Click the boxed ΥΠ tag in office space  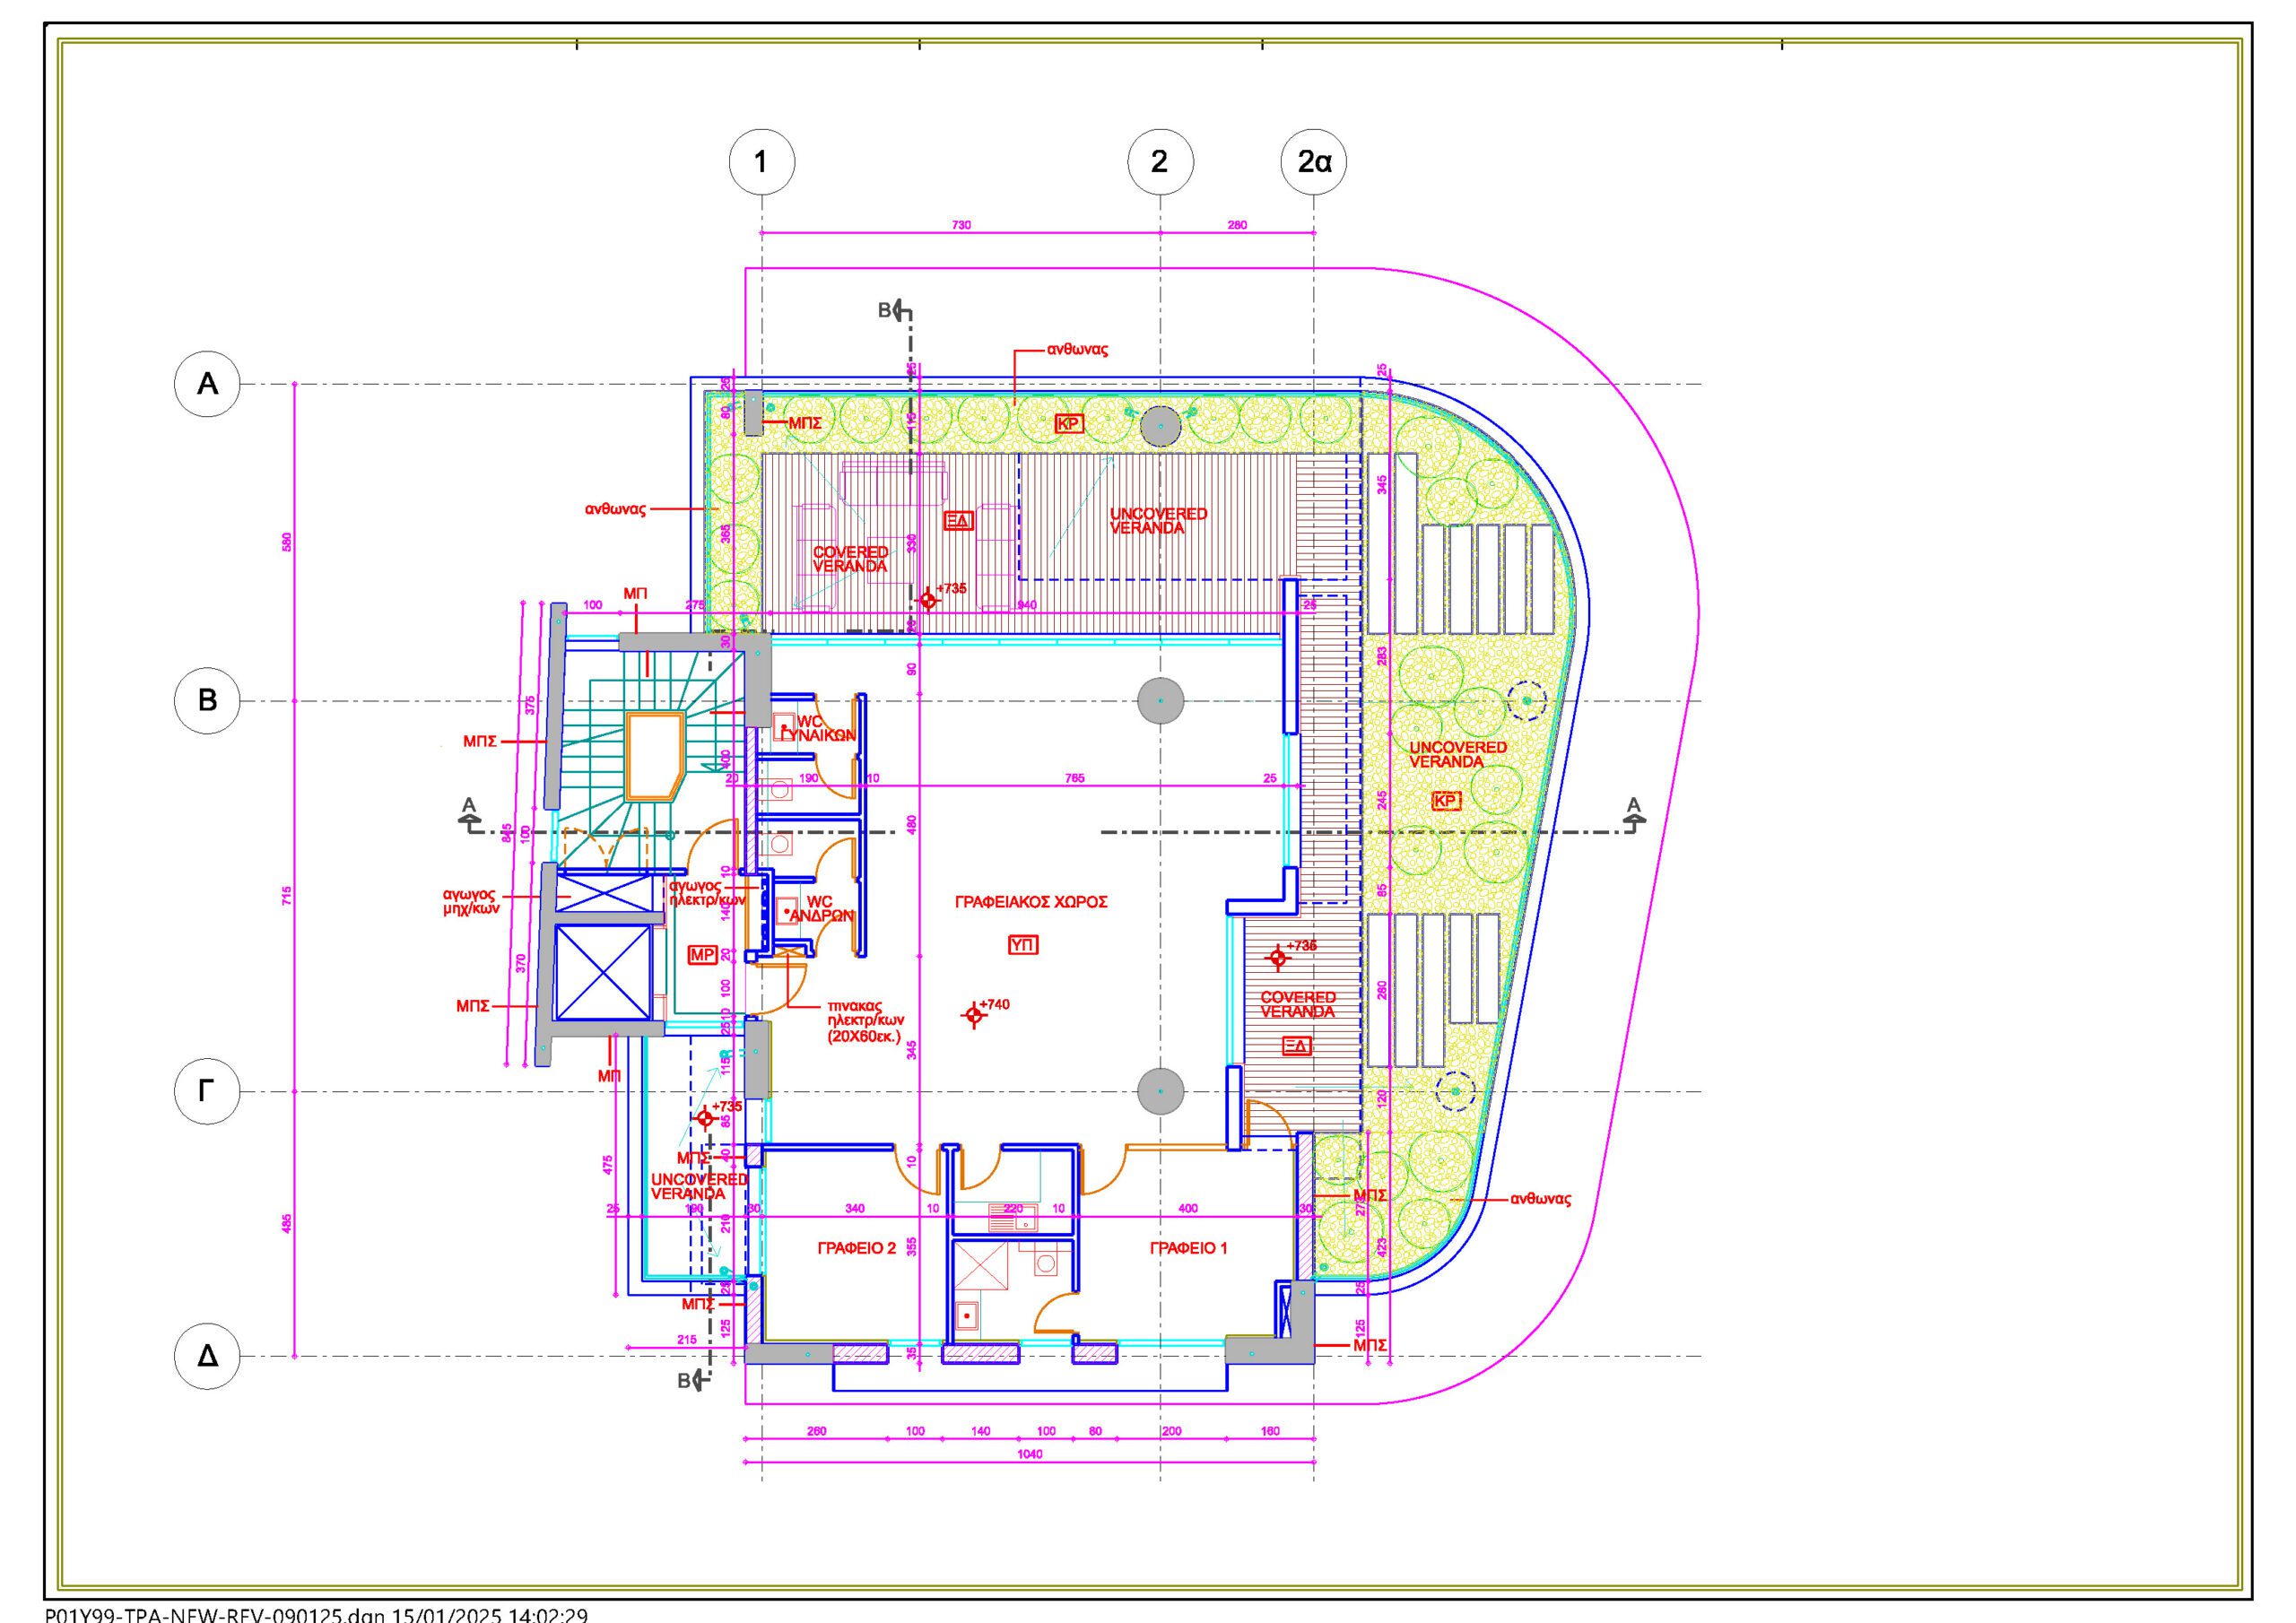[x=1023, y=944]
